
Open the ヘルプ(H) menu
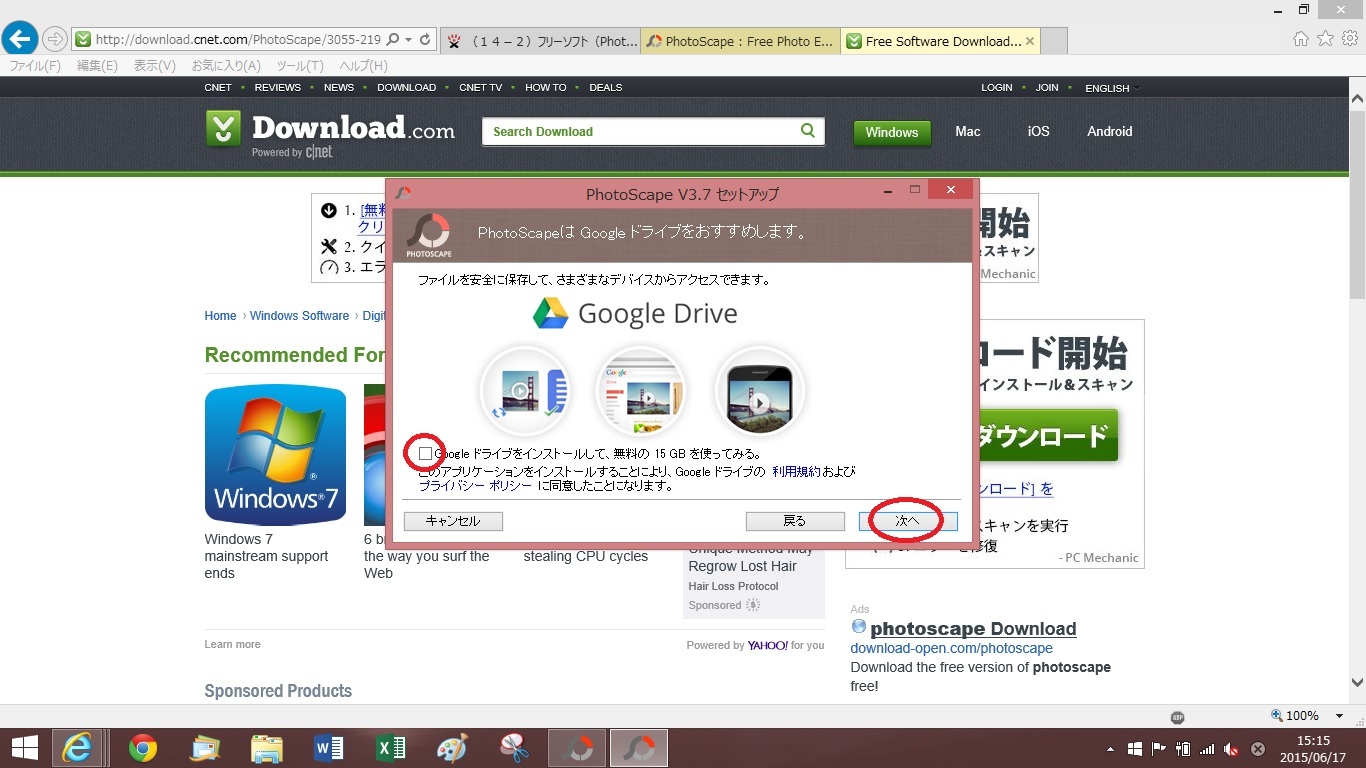tap(363, 65)
